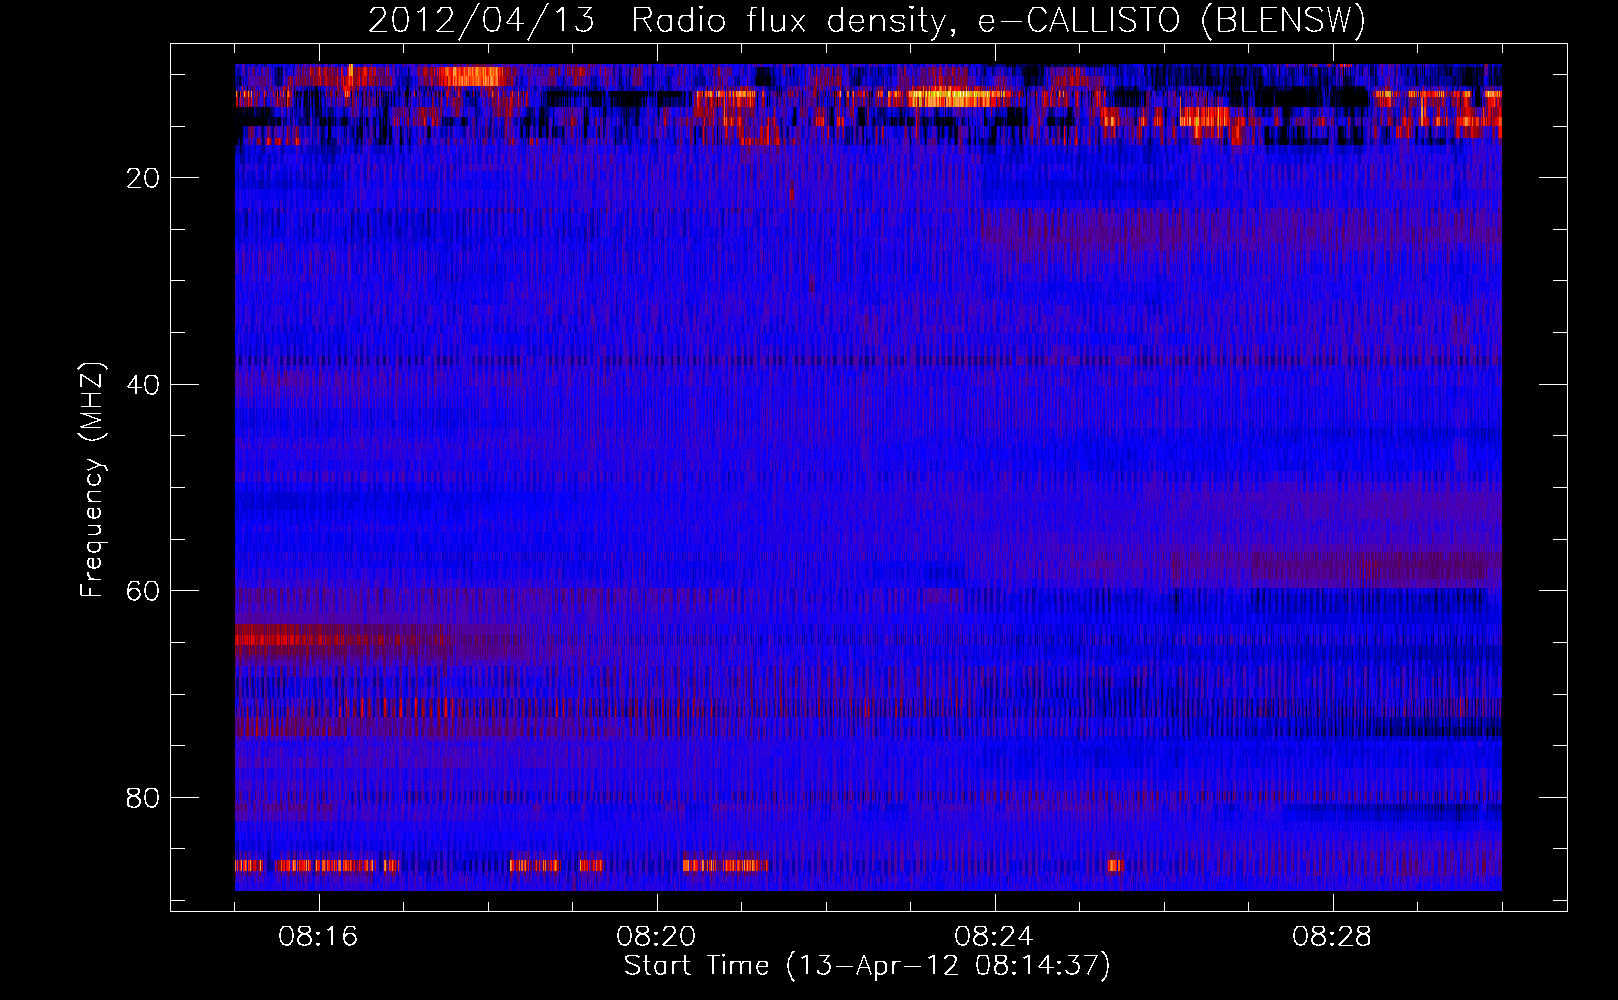Click the 20 MHz frequency tick label
Viewport: 1618px width, 1000px height.
click(x=143, y=178)
